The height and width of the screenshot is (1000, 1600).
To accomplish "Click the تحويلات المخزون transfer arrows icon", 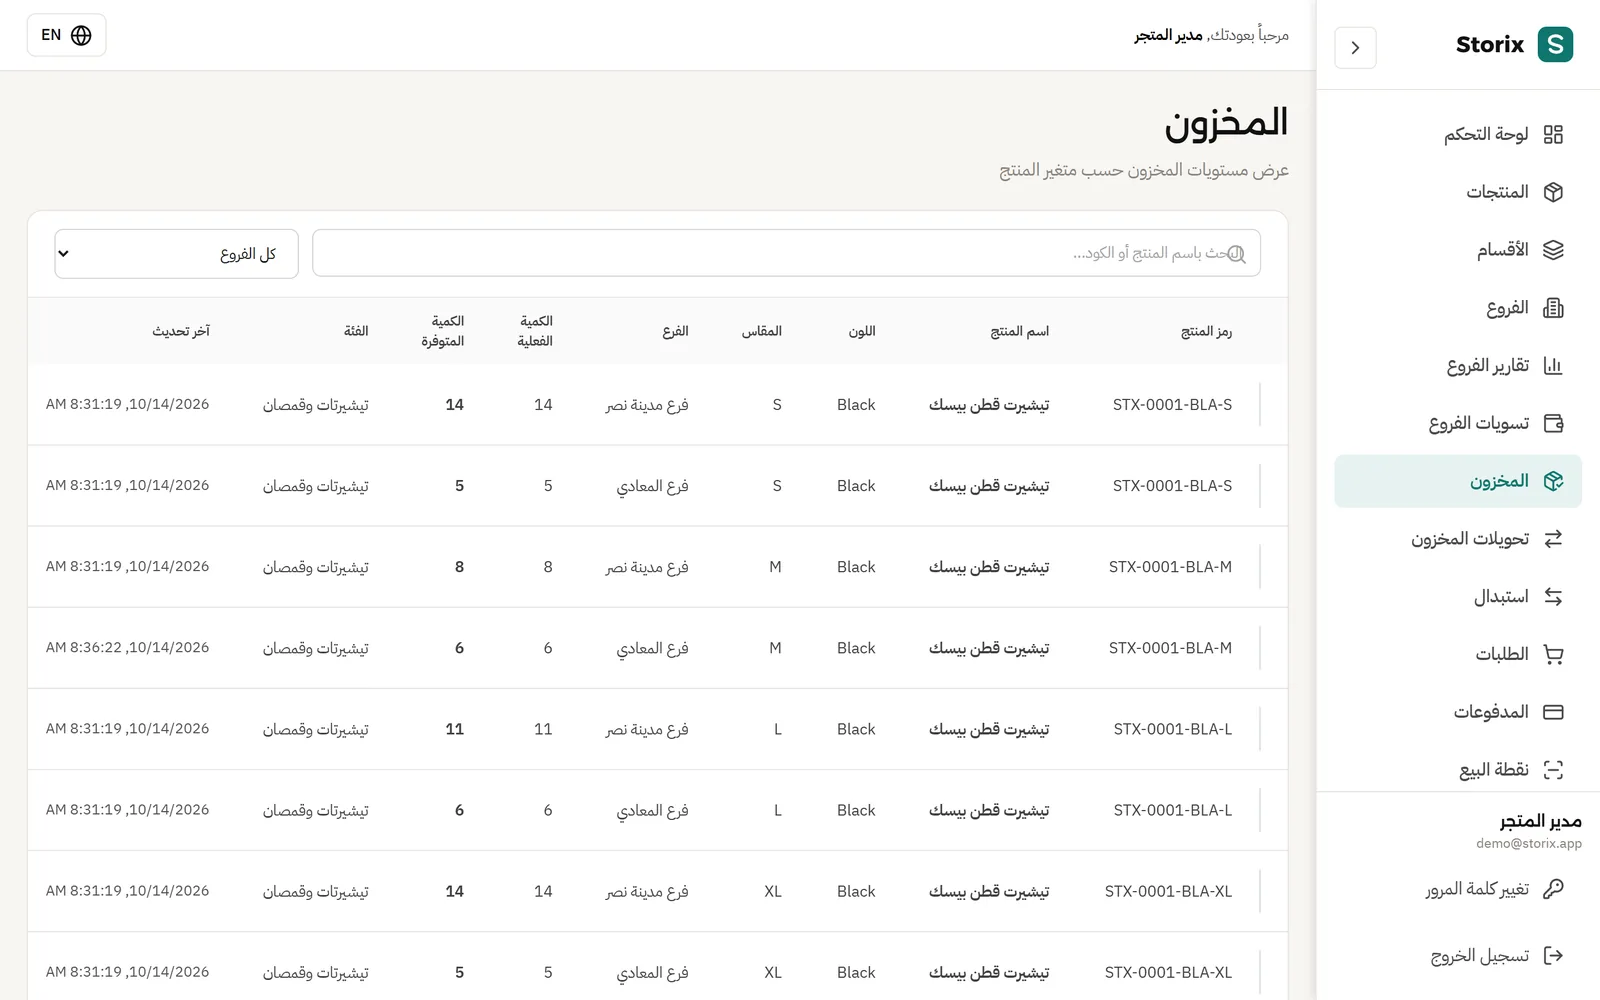I will point(1553,539).
